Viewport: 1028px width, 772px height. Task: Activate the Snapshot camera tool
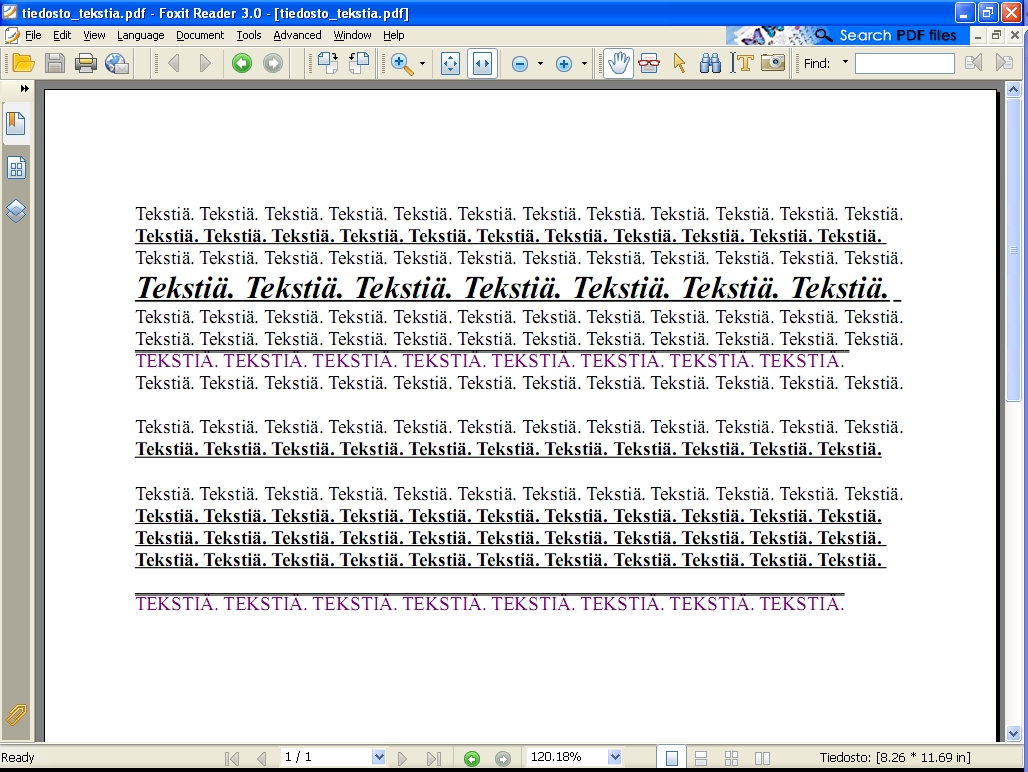click(772, 63)
